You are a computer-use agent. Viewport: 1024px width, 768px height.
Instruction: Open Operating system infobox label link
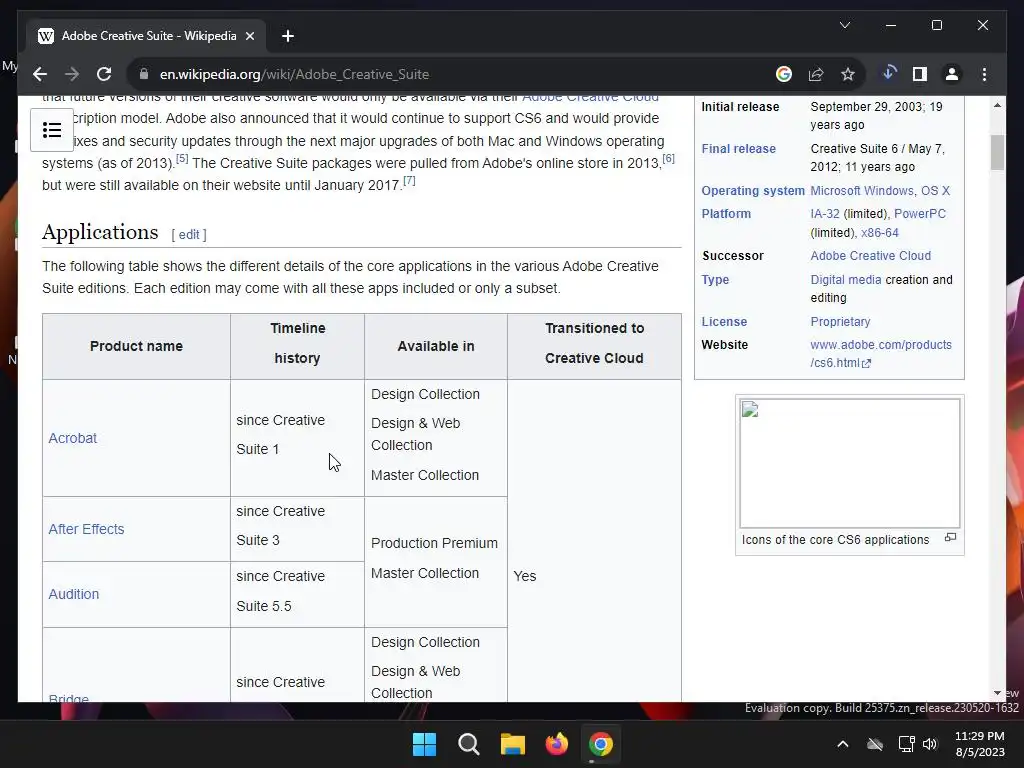click(x=753, y=191)
